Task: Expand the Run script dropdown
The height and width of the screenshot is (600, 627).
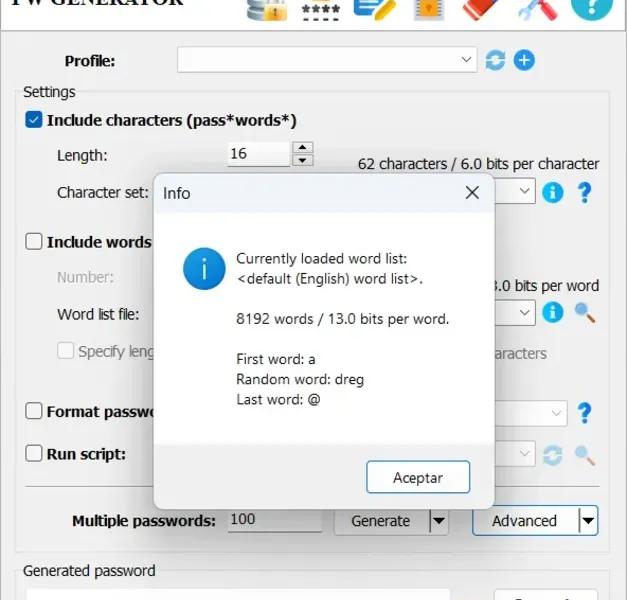Action: (524, 454)
